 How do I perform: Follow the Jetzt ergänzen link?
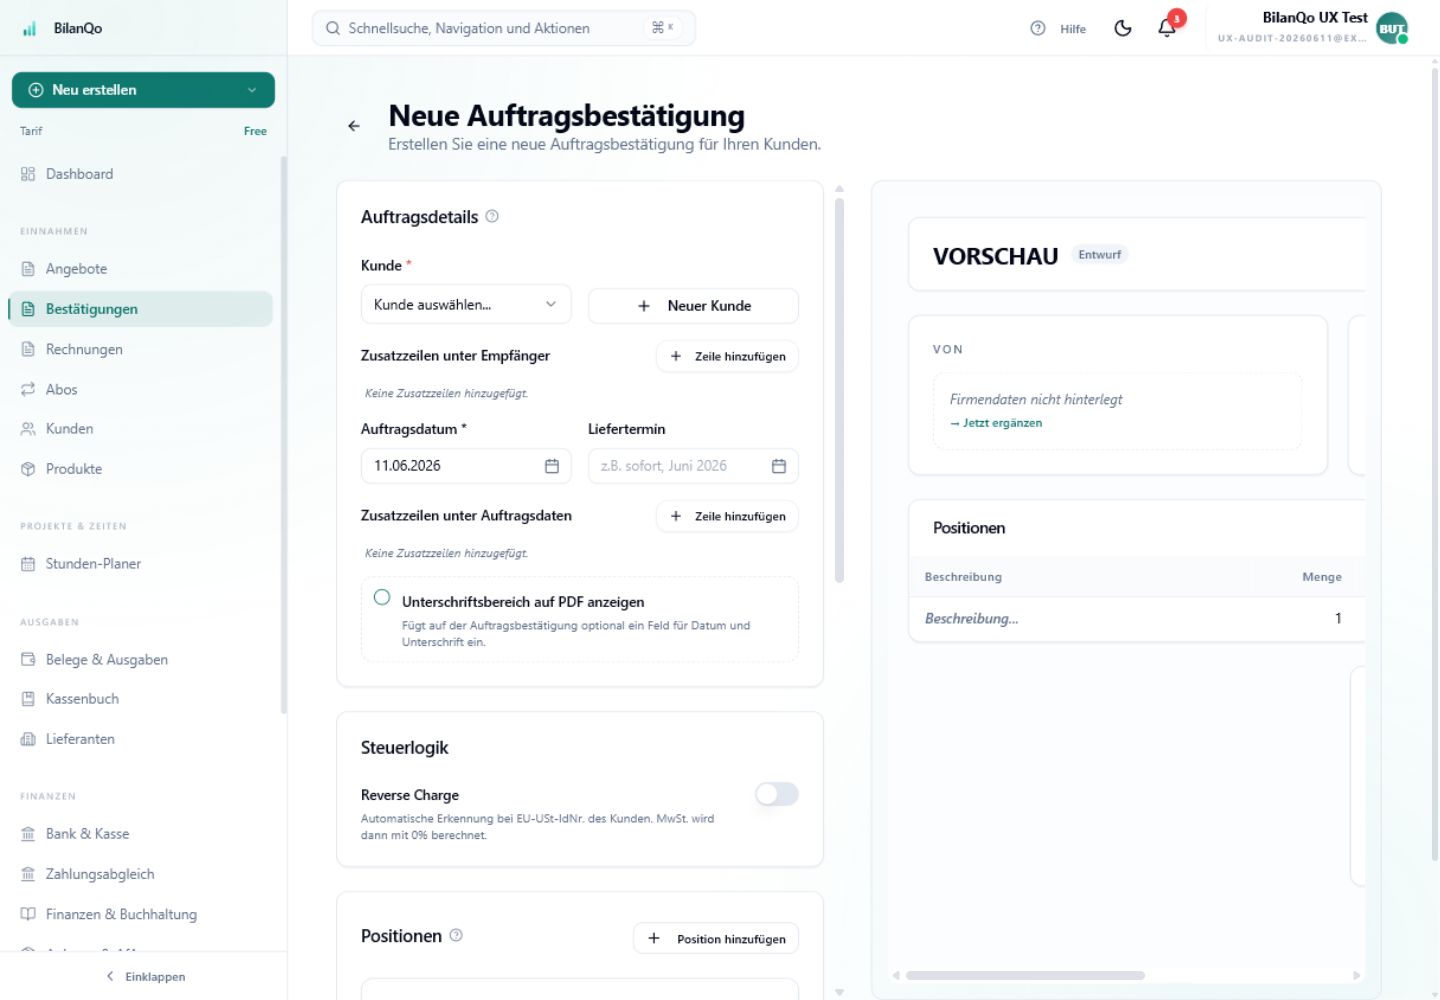click(x=996, y=423)
